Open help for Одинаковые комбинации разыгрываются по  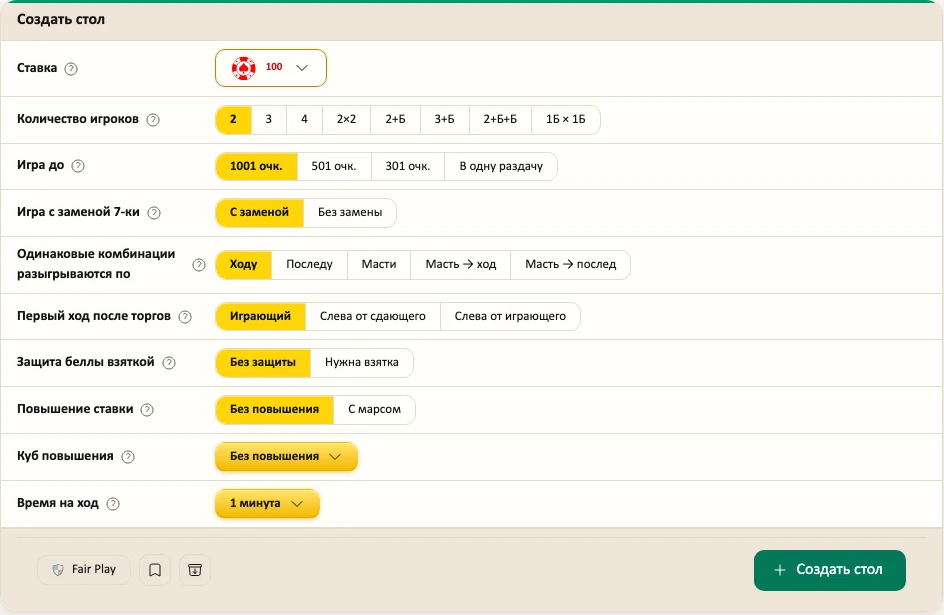(199, 265)
